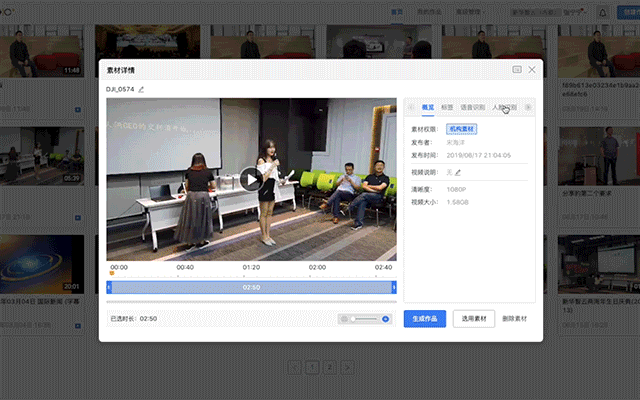Open the 语音识别 tab
The height and width of the screenshot is (400, 640).
coord(472,107)
